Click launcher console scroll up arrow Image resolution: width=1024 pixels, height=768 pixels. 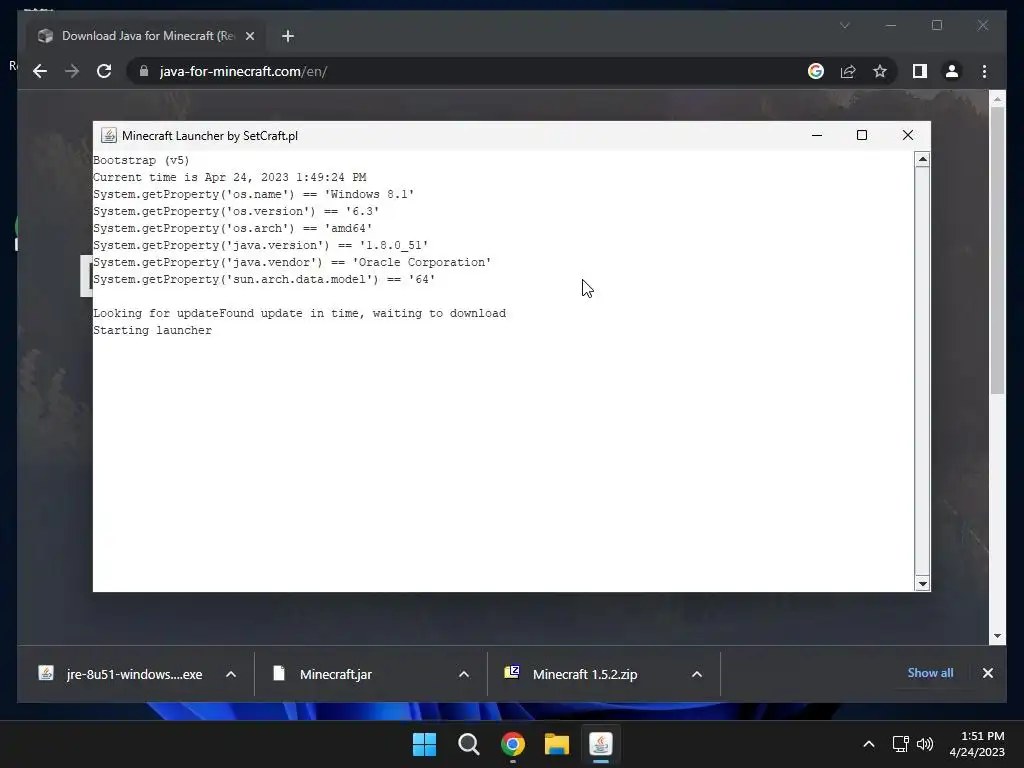tap(922, 159)
